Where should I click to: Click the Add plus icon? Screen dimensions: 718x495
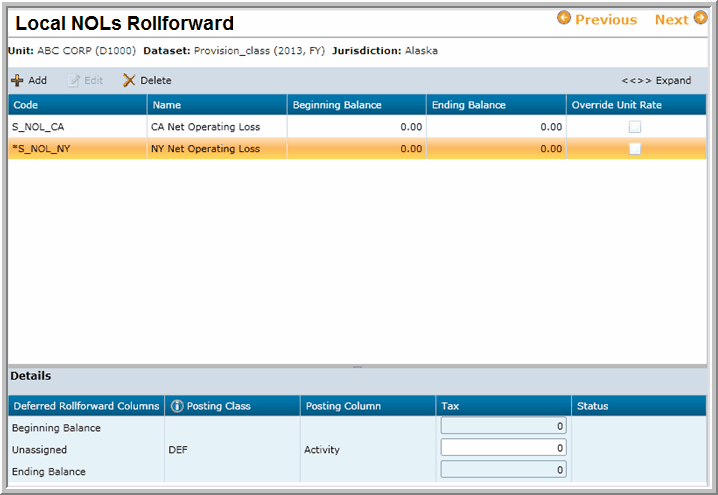17,80
